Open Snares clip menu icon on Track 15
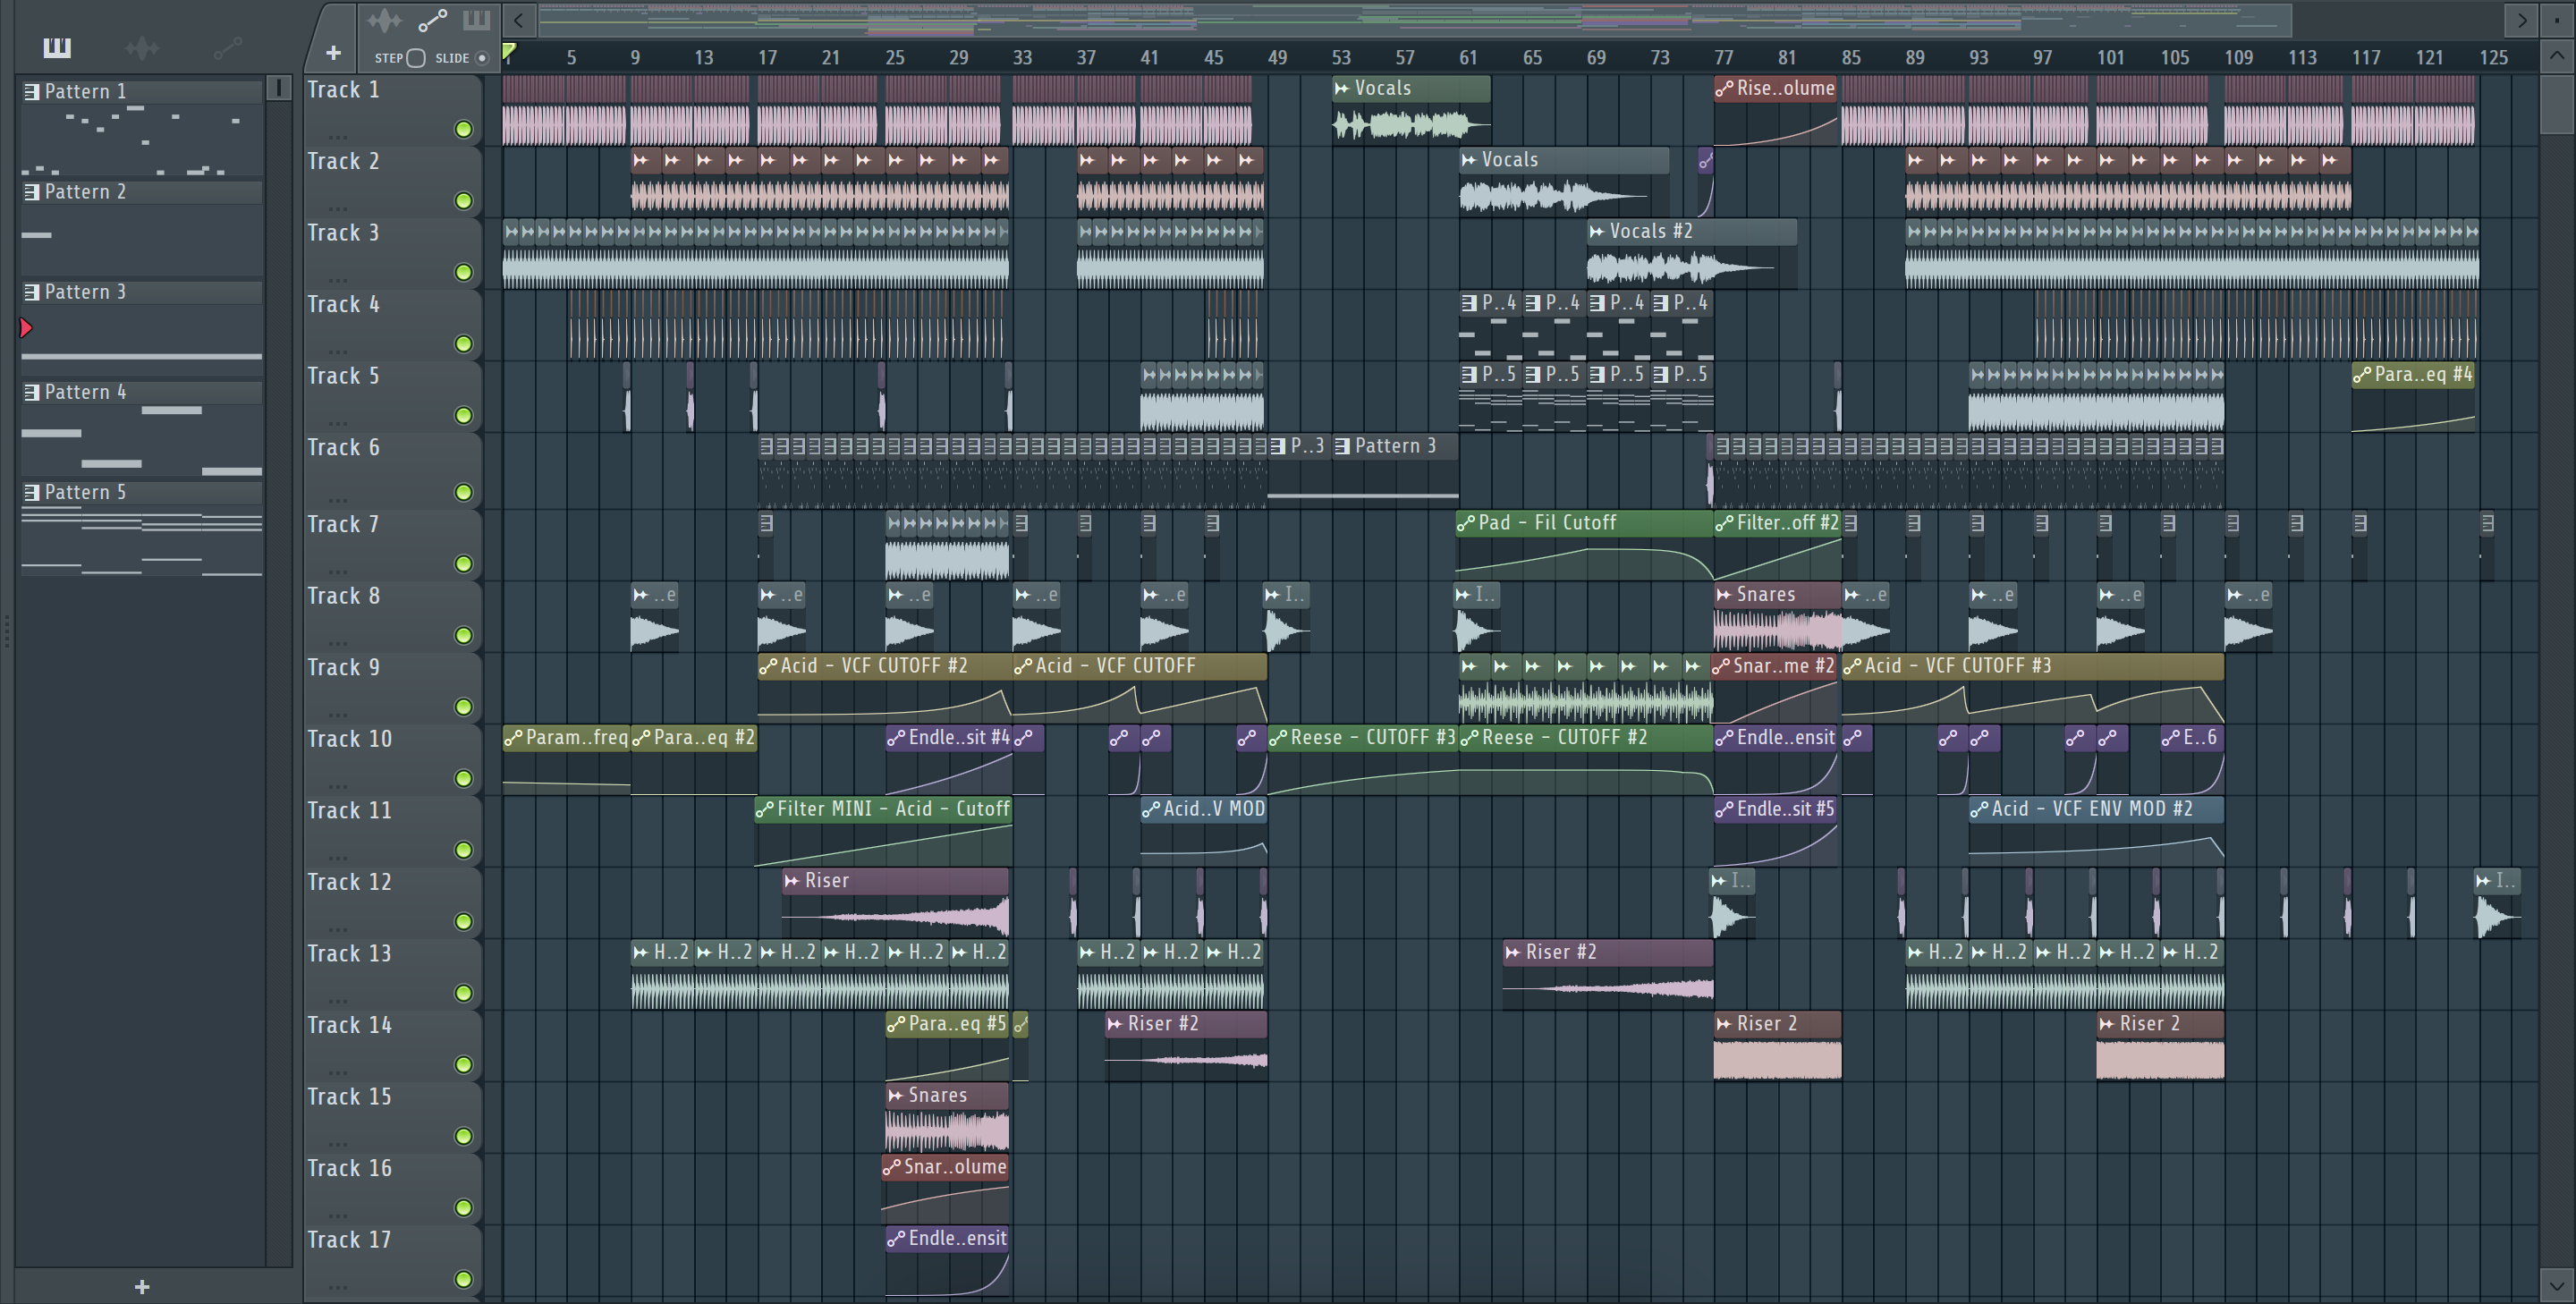 pos(895,1096)
